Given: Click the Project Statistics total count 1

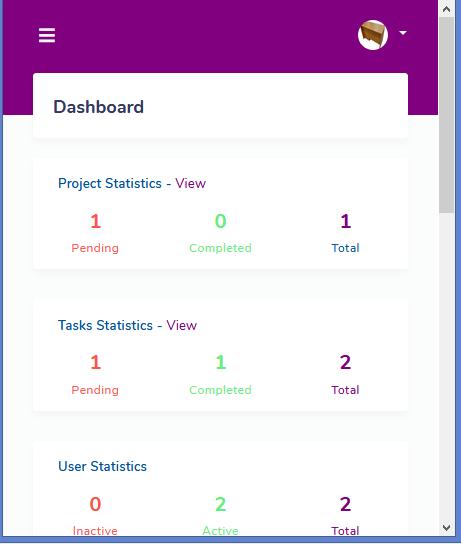Looking at the screenshot, I should tap(345, 221).
